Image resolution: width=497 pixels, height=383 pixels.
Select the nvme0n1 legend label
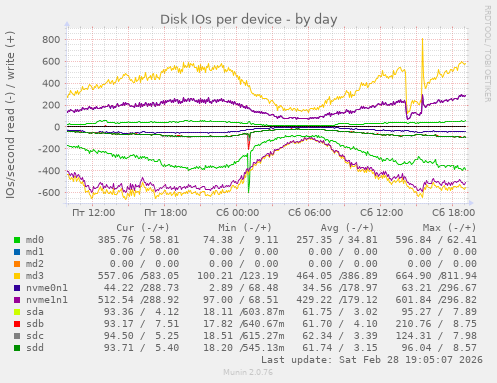coord(47,288)
